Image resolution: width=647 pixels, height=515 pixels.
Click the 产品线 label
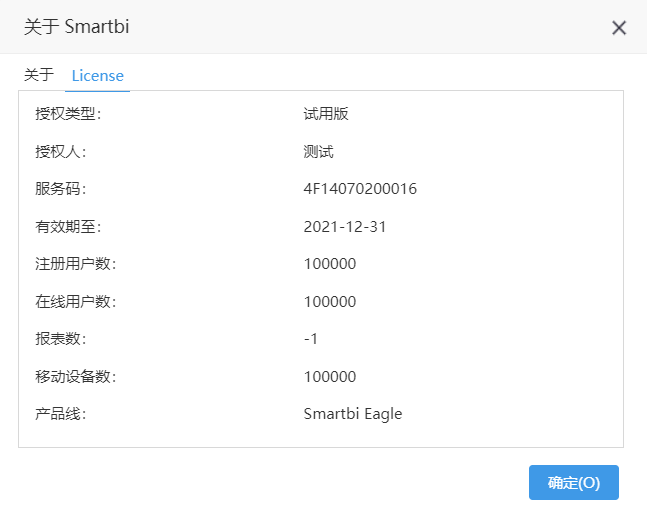tap(61, 414)
